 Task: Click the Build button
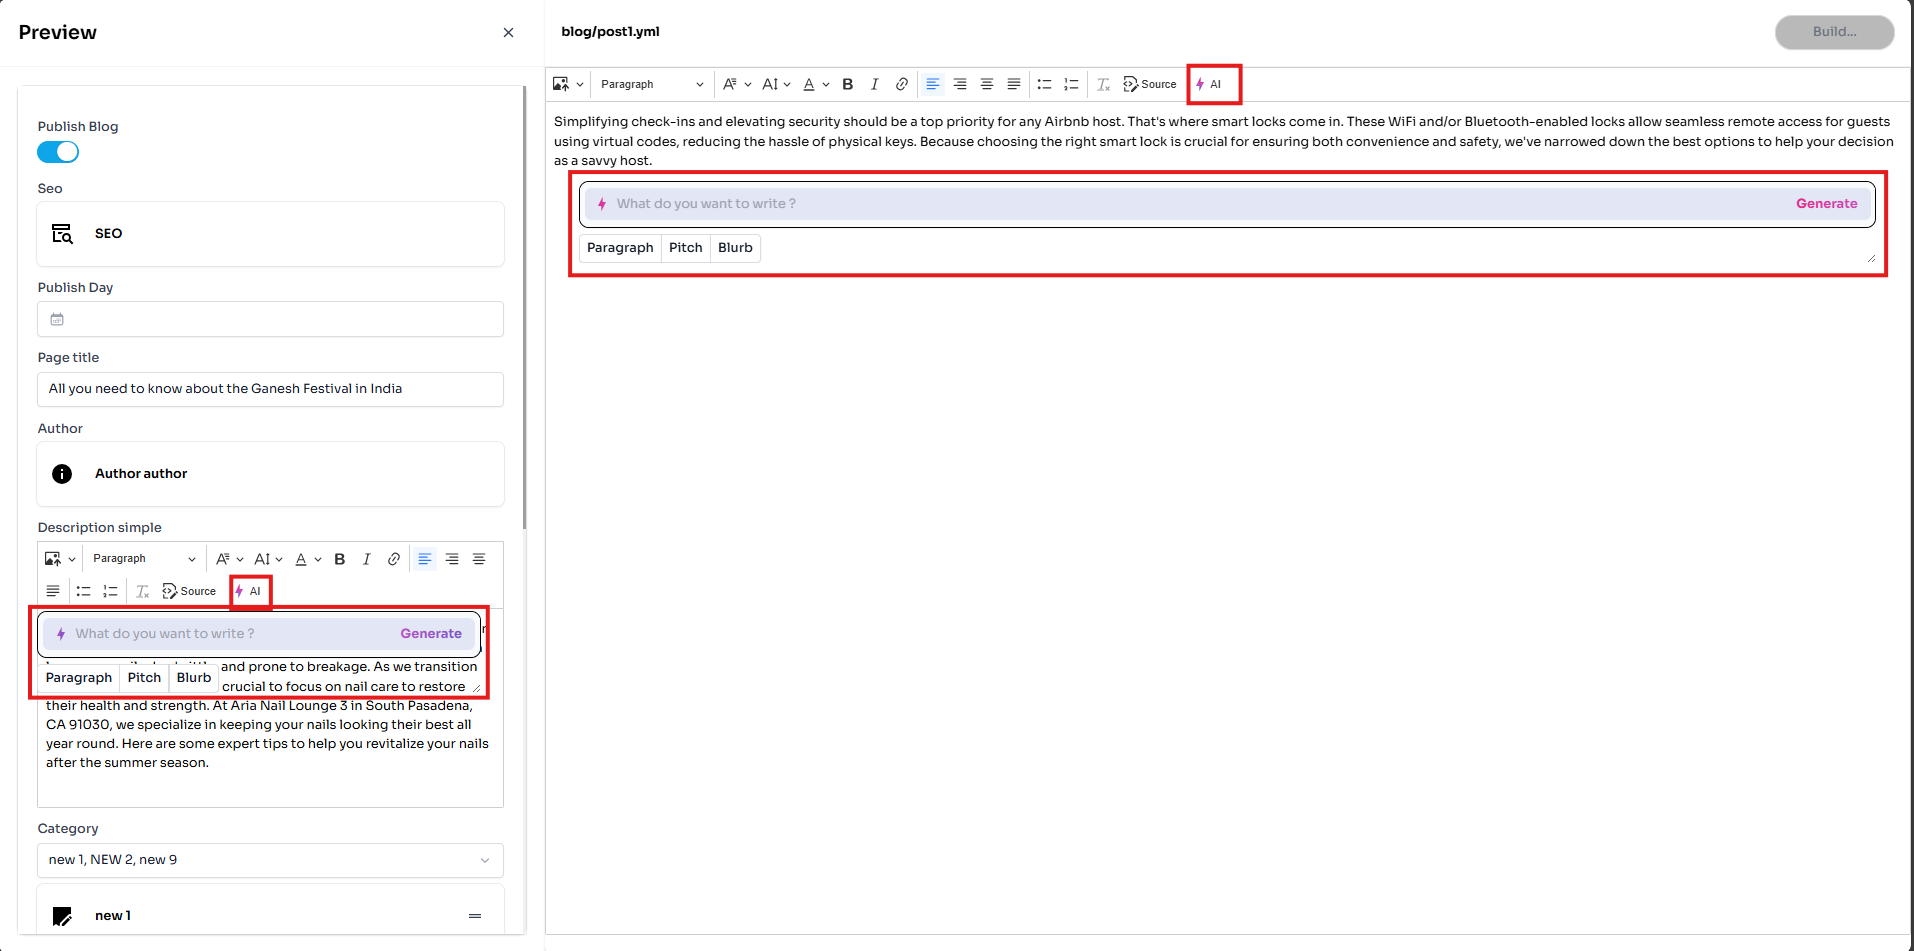pyautogui.click(x=1834, y=32)
